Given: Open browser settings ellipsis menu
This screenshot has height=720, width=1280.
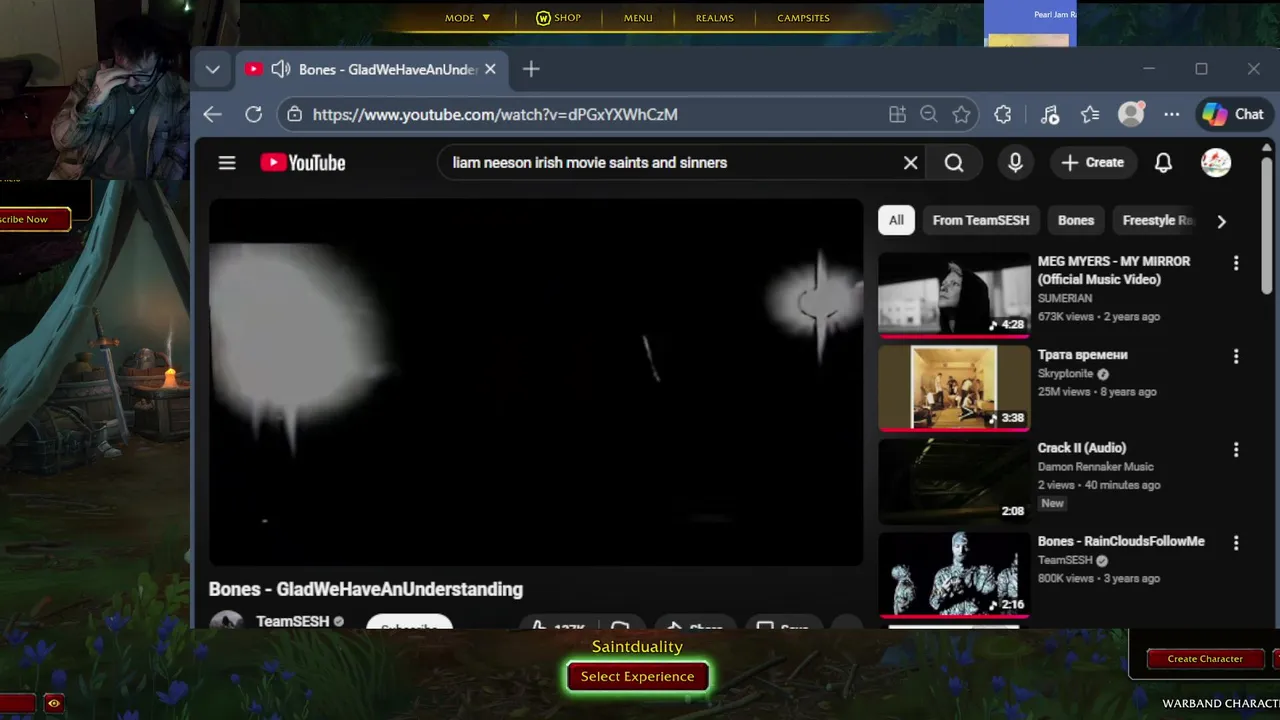Looking at the screenshot, I should point(1172,114).
